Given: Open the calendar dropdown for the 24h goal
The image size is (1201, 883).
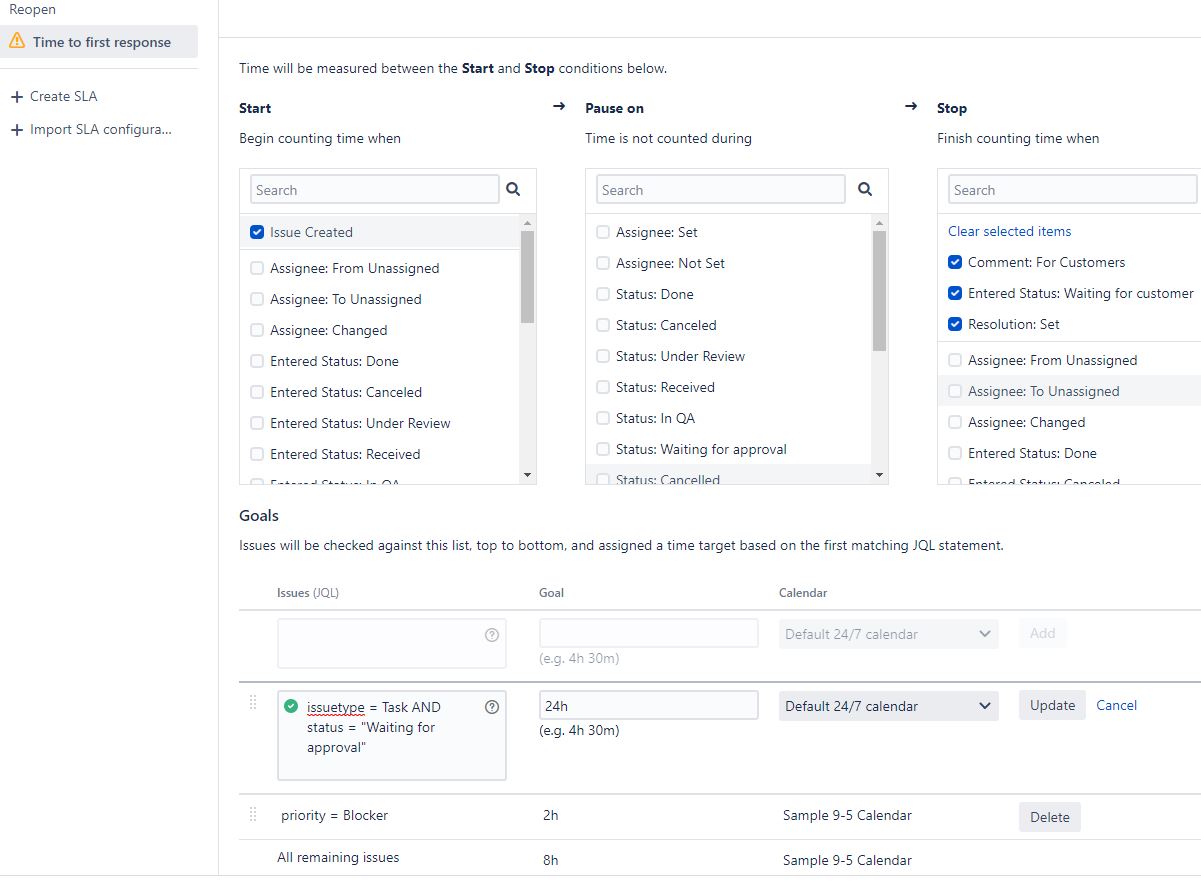Looking at the screenshot, I should (888, 706).
